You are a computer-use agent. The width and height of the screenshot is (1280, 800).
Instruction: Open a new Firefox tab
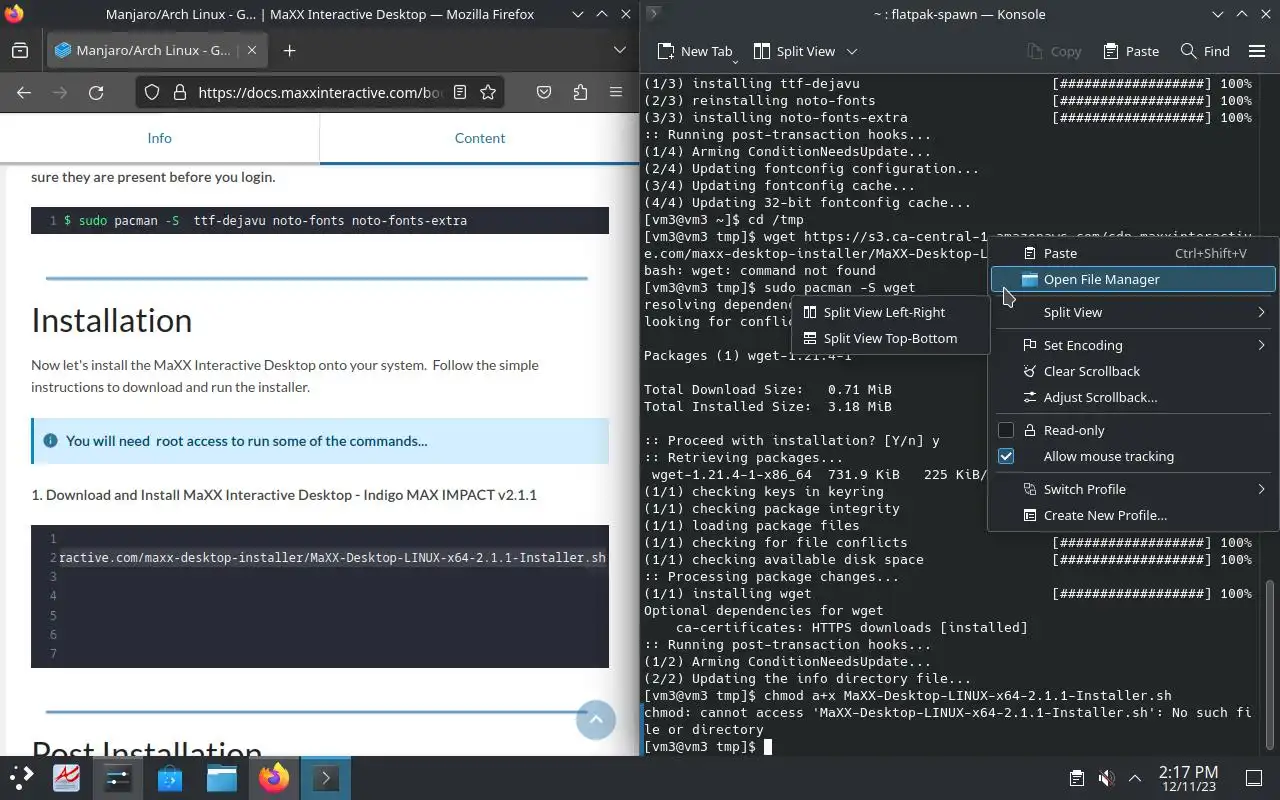(289, 50)
